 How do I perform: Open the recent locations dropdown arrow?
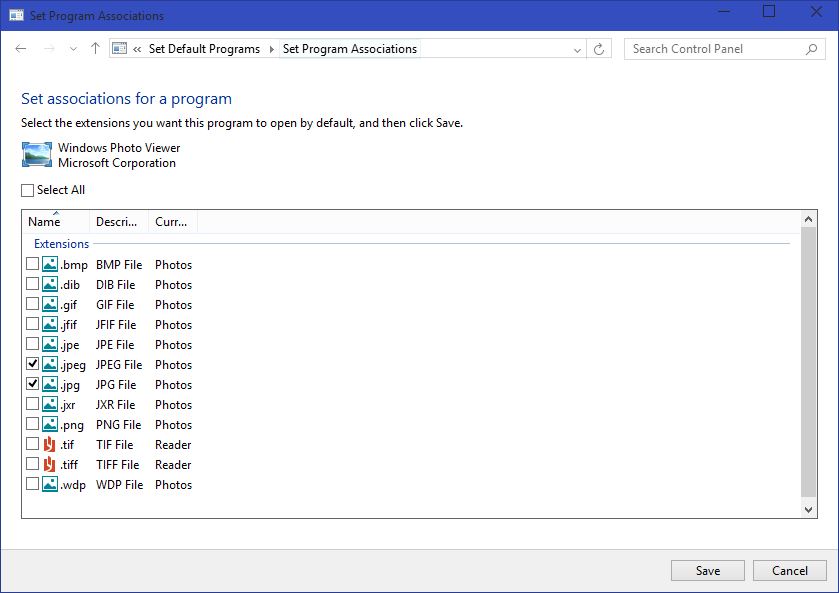[x=73, y=49]
